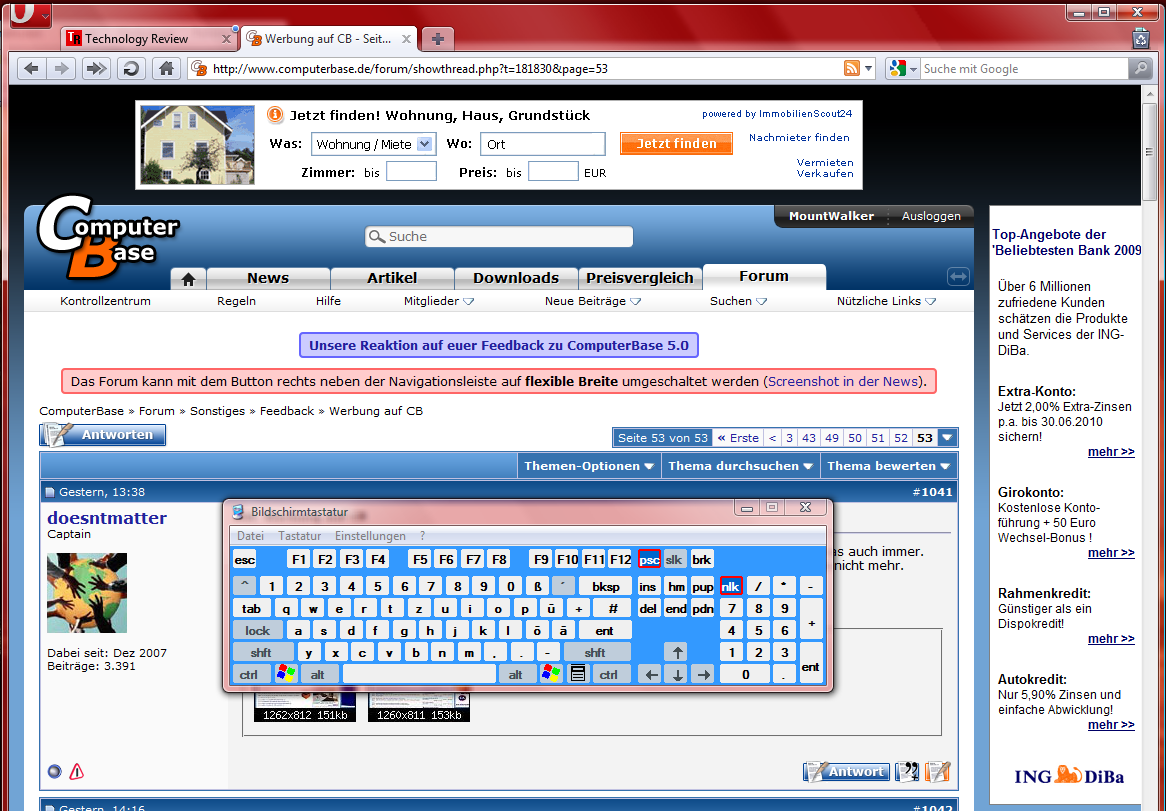Click the ComputerBase home icon tab
This screenshot has width=1166, height=811.
coord(188,279)
